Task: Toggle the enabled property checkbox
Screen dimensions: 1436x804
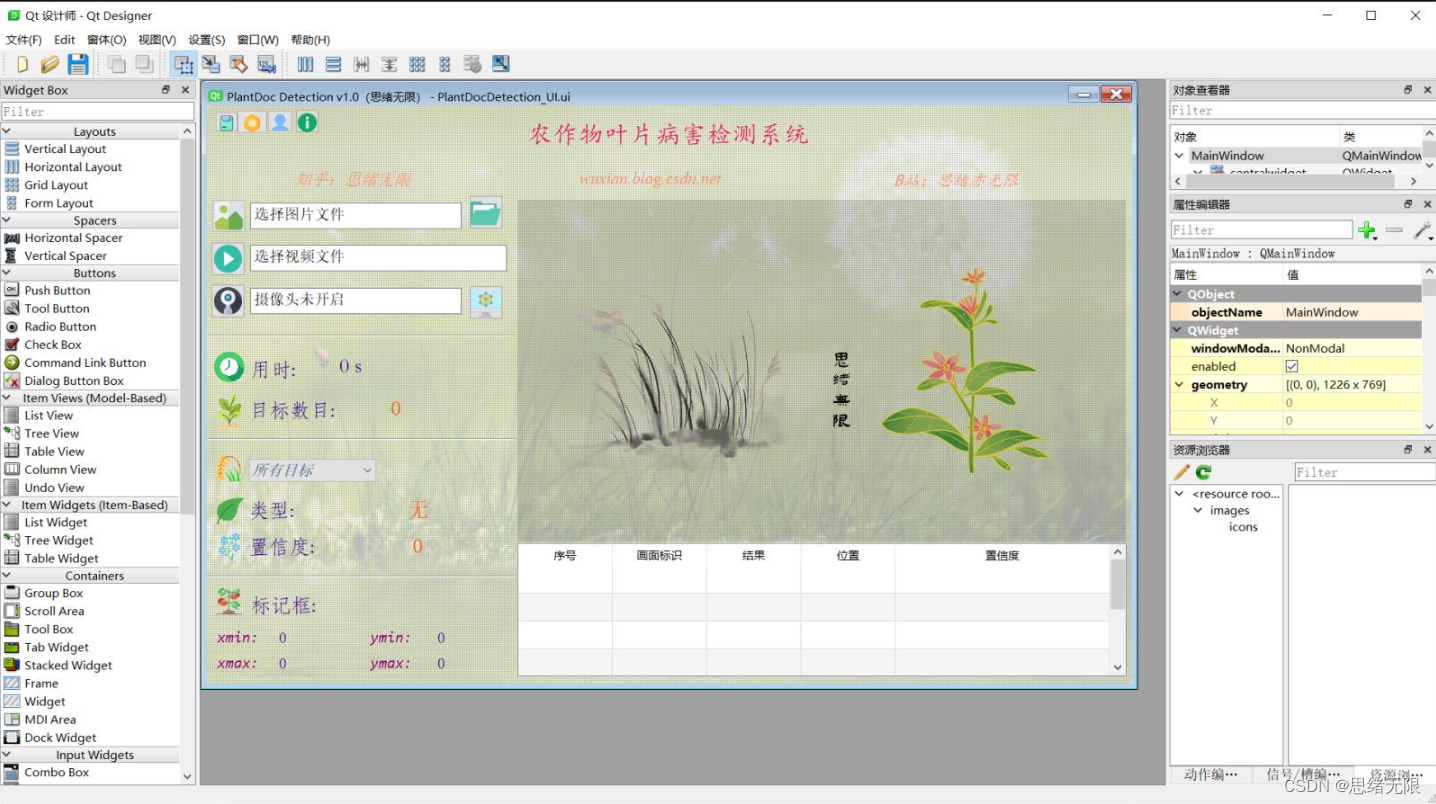Action: point(1291,366)
